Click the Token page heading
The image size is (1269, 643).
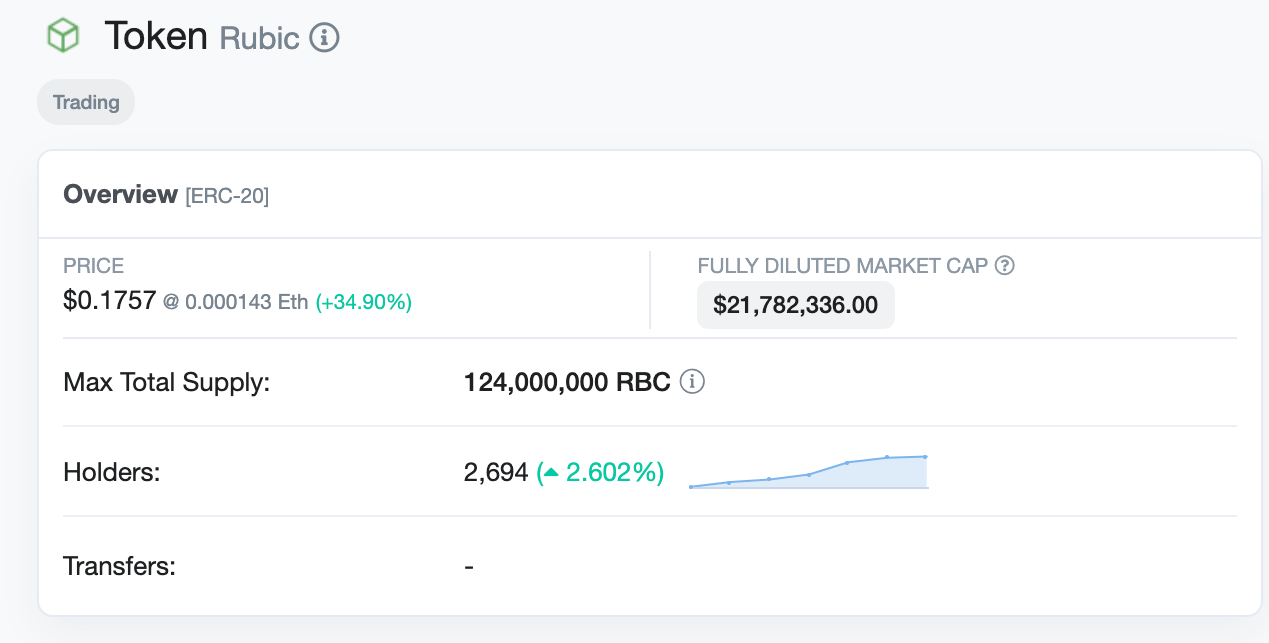click(x=155, y=37)
